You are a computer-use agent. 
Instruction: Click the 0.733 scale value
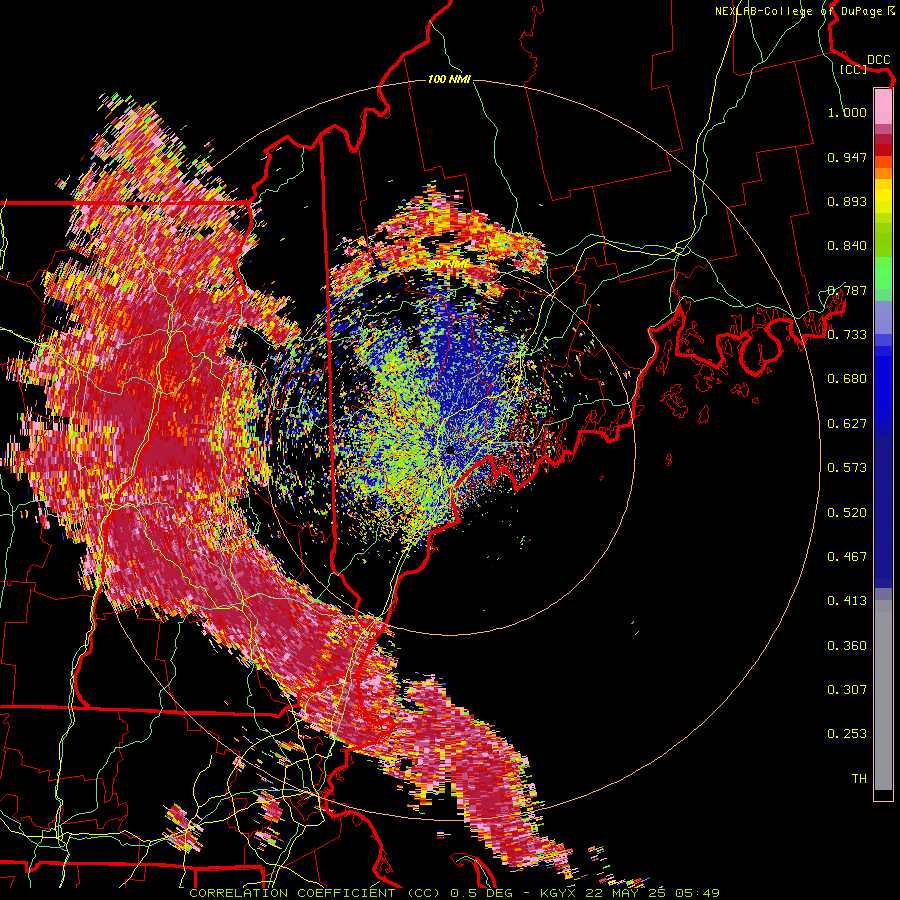tap(847, 335)
